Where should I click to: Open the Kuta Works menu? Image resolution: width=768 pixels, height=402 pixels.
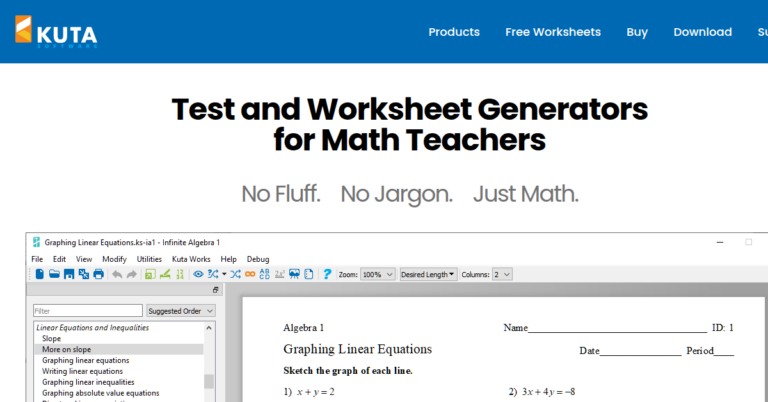coord(191,259)
